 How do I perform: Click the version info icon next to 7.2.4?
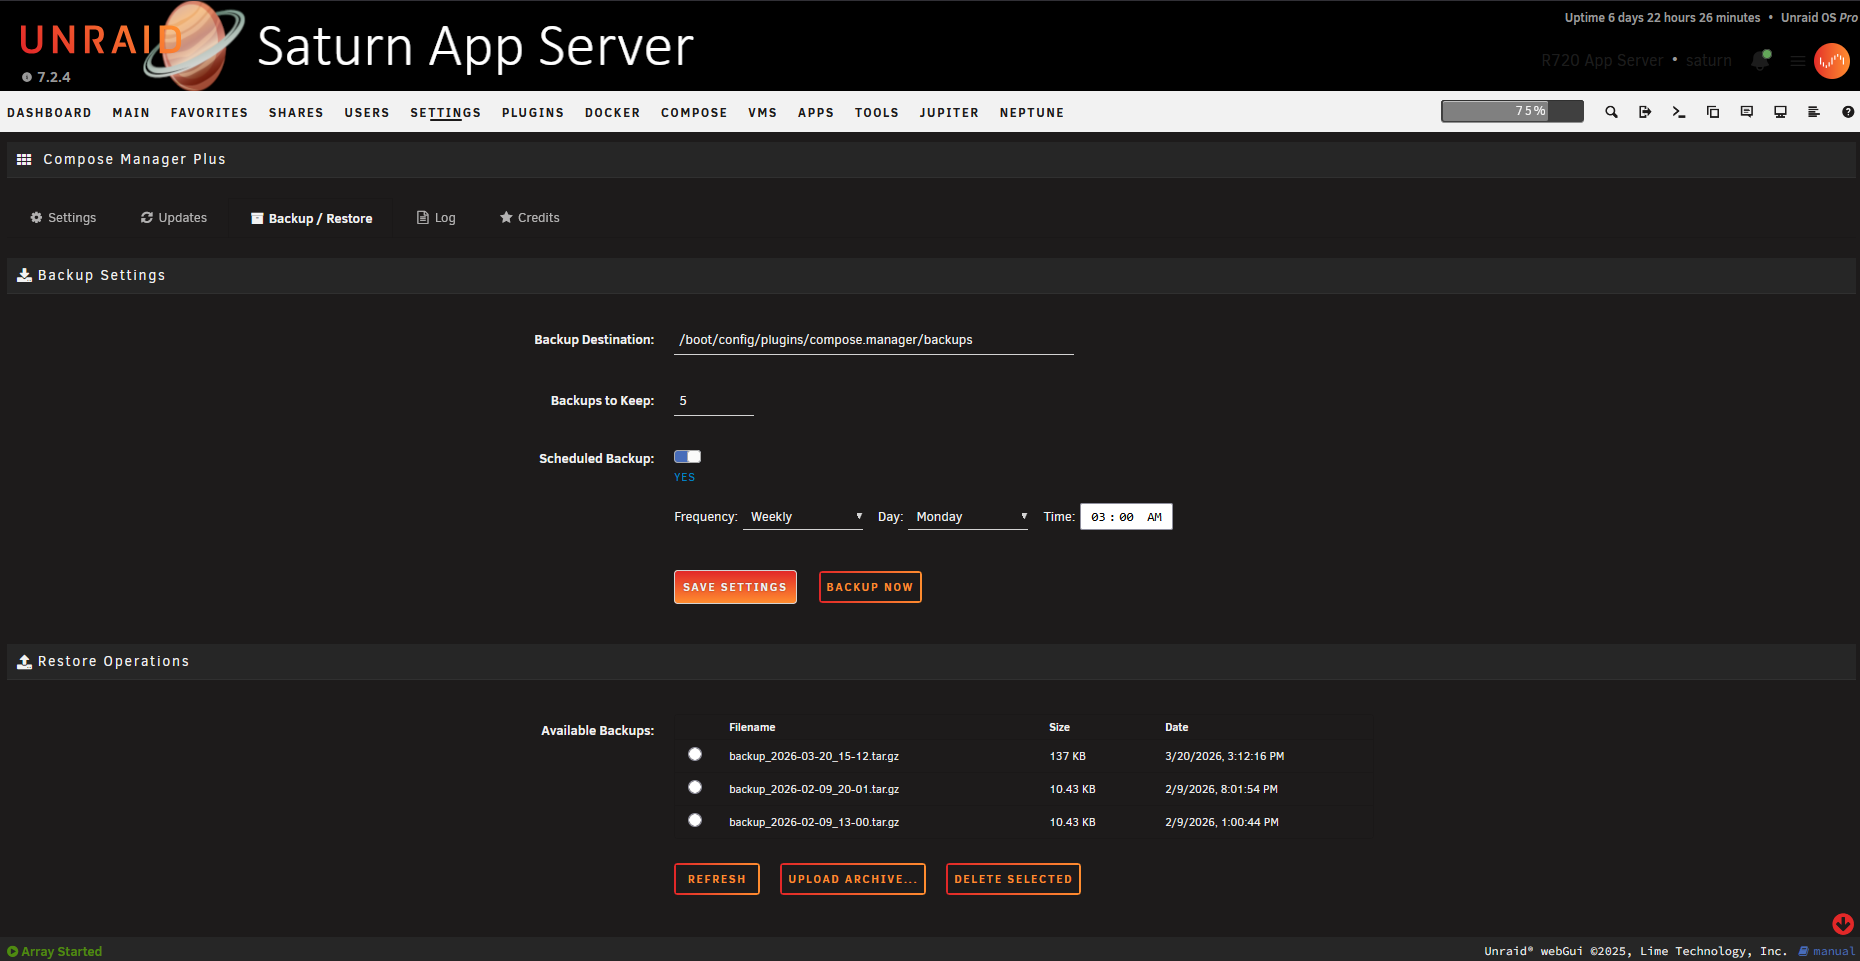tap(27, 77)
